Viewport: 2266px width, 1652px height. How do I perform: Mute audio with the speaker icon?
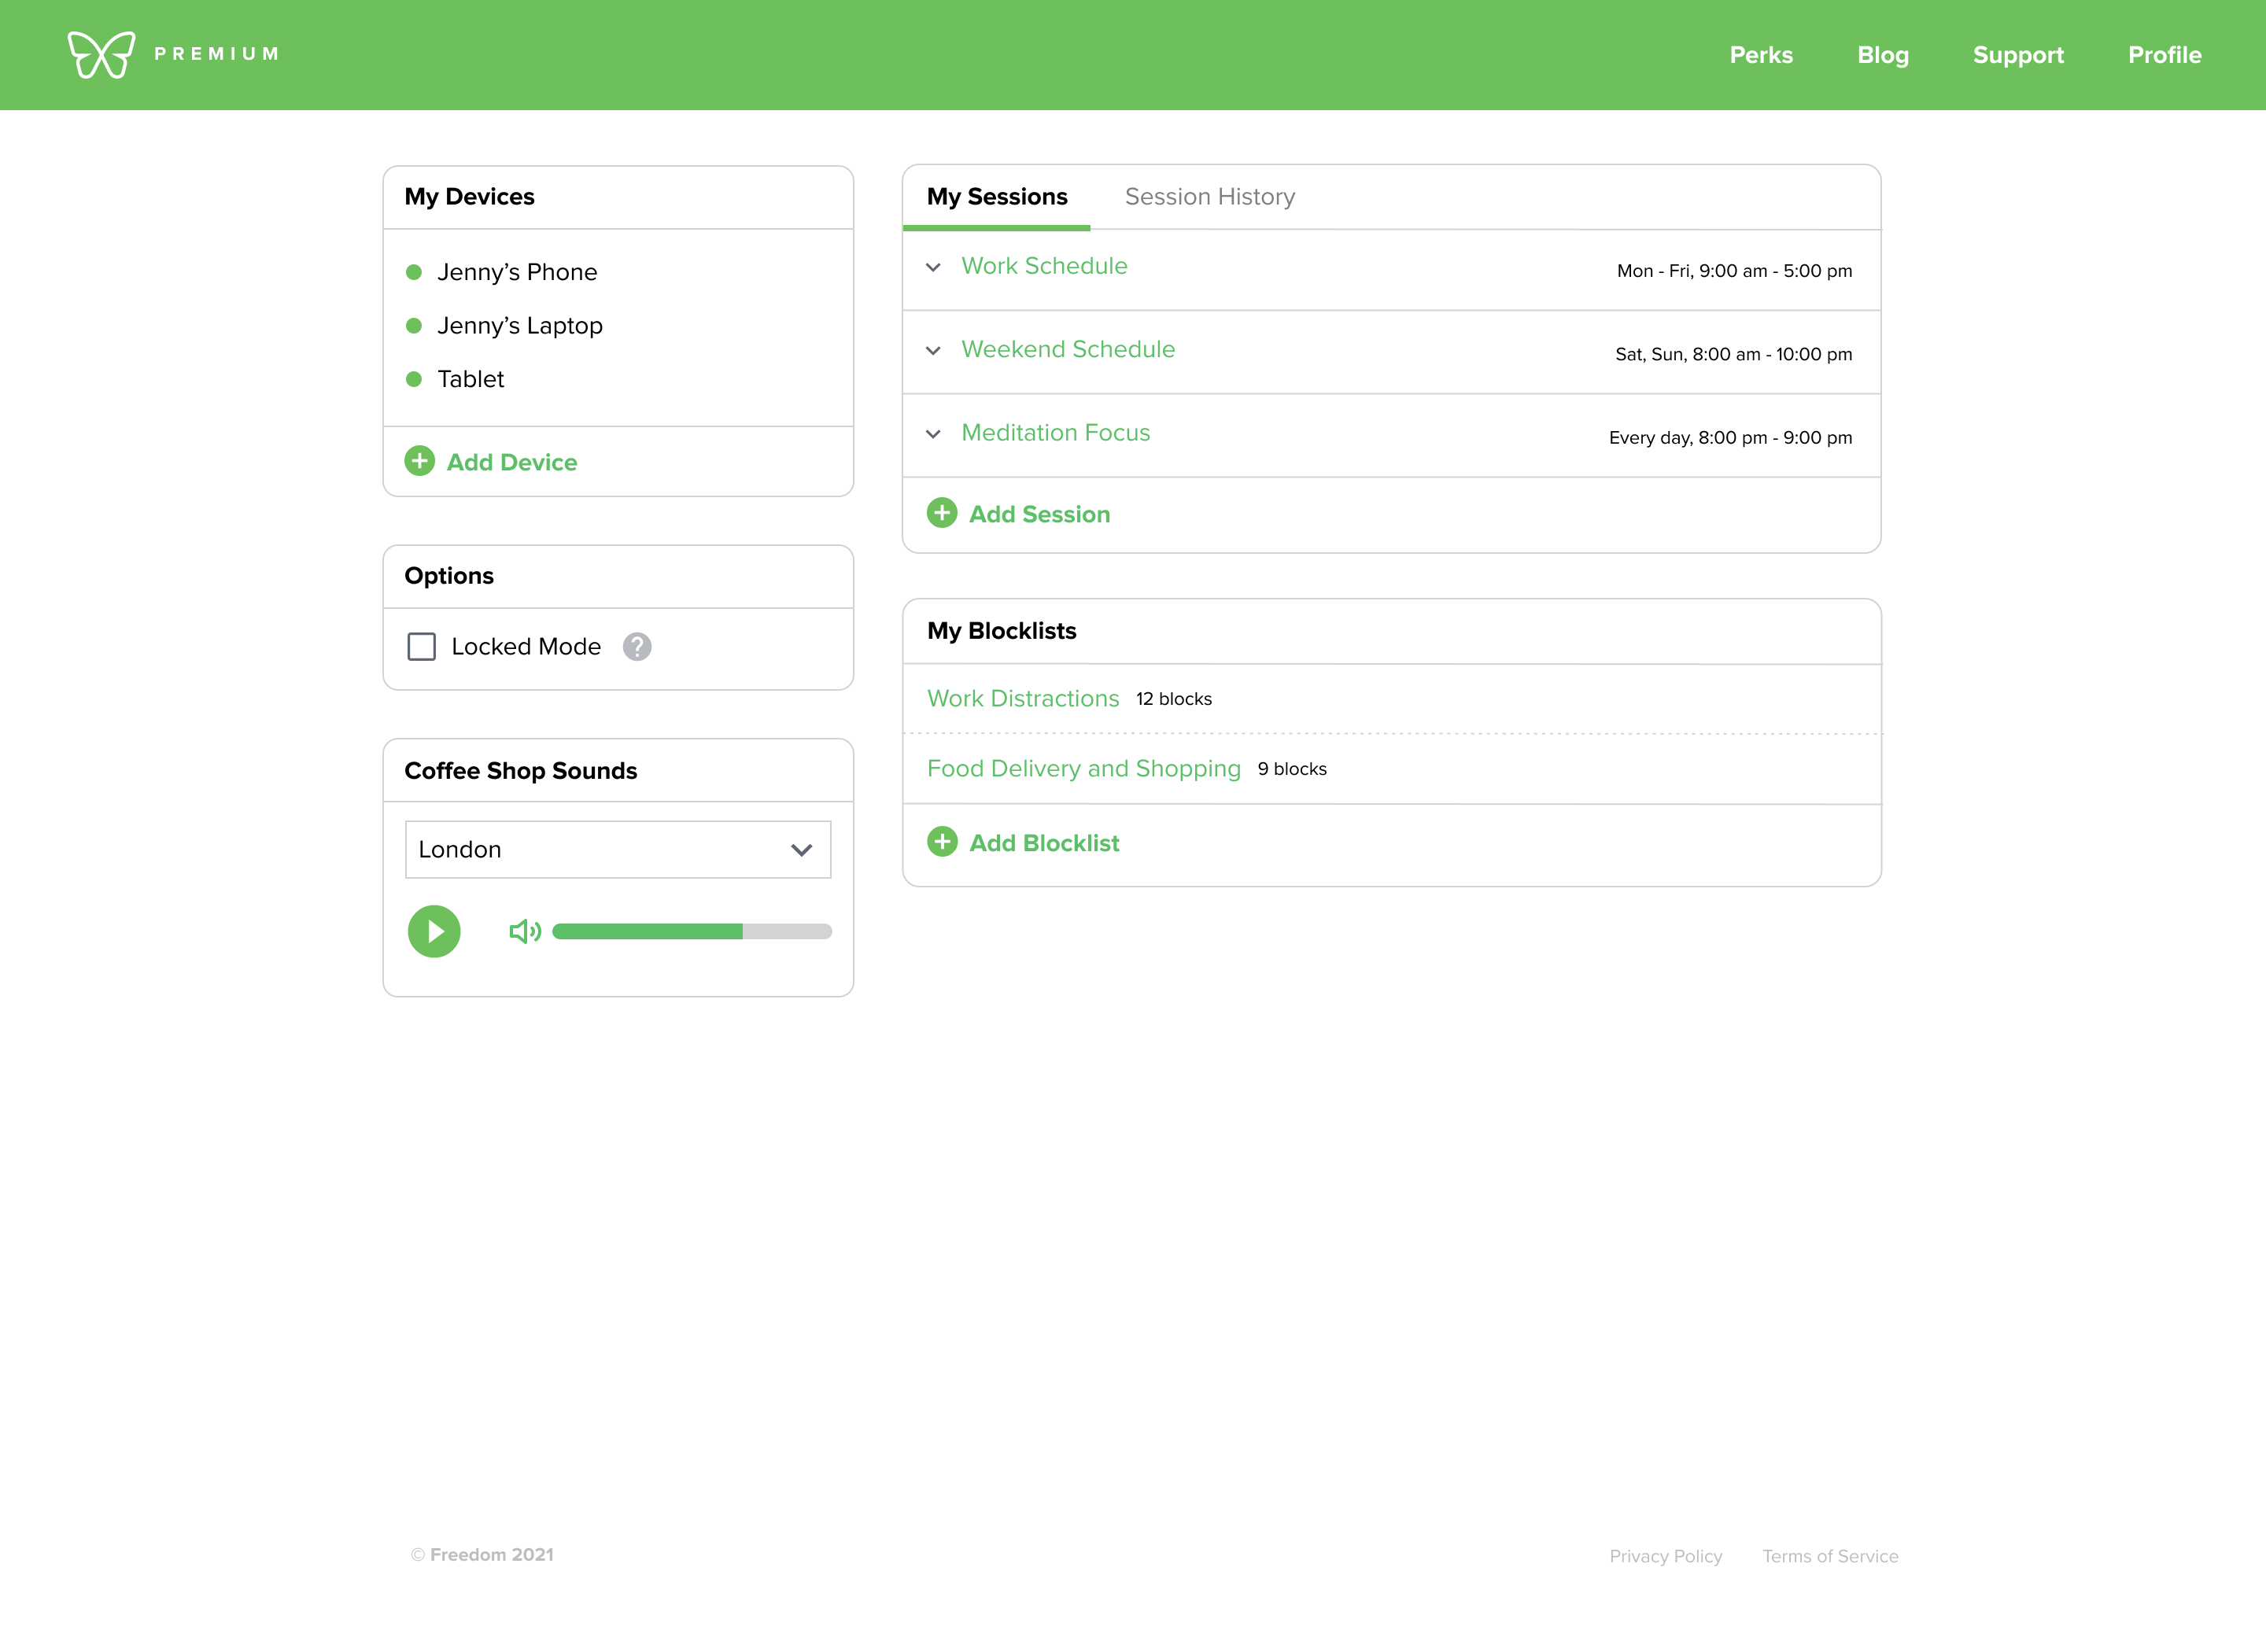(x=524, y=931)
